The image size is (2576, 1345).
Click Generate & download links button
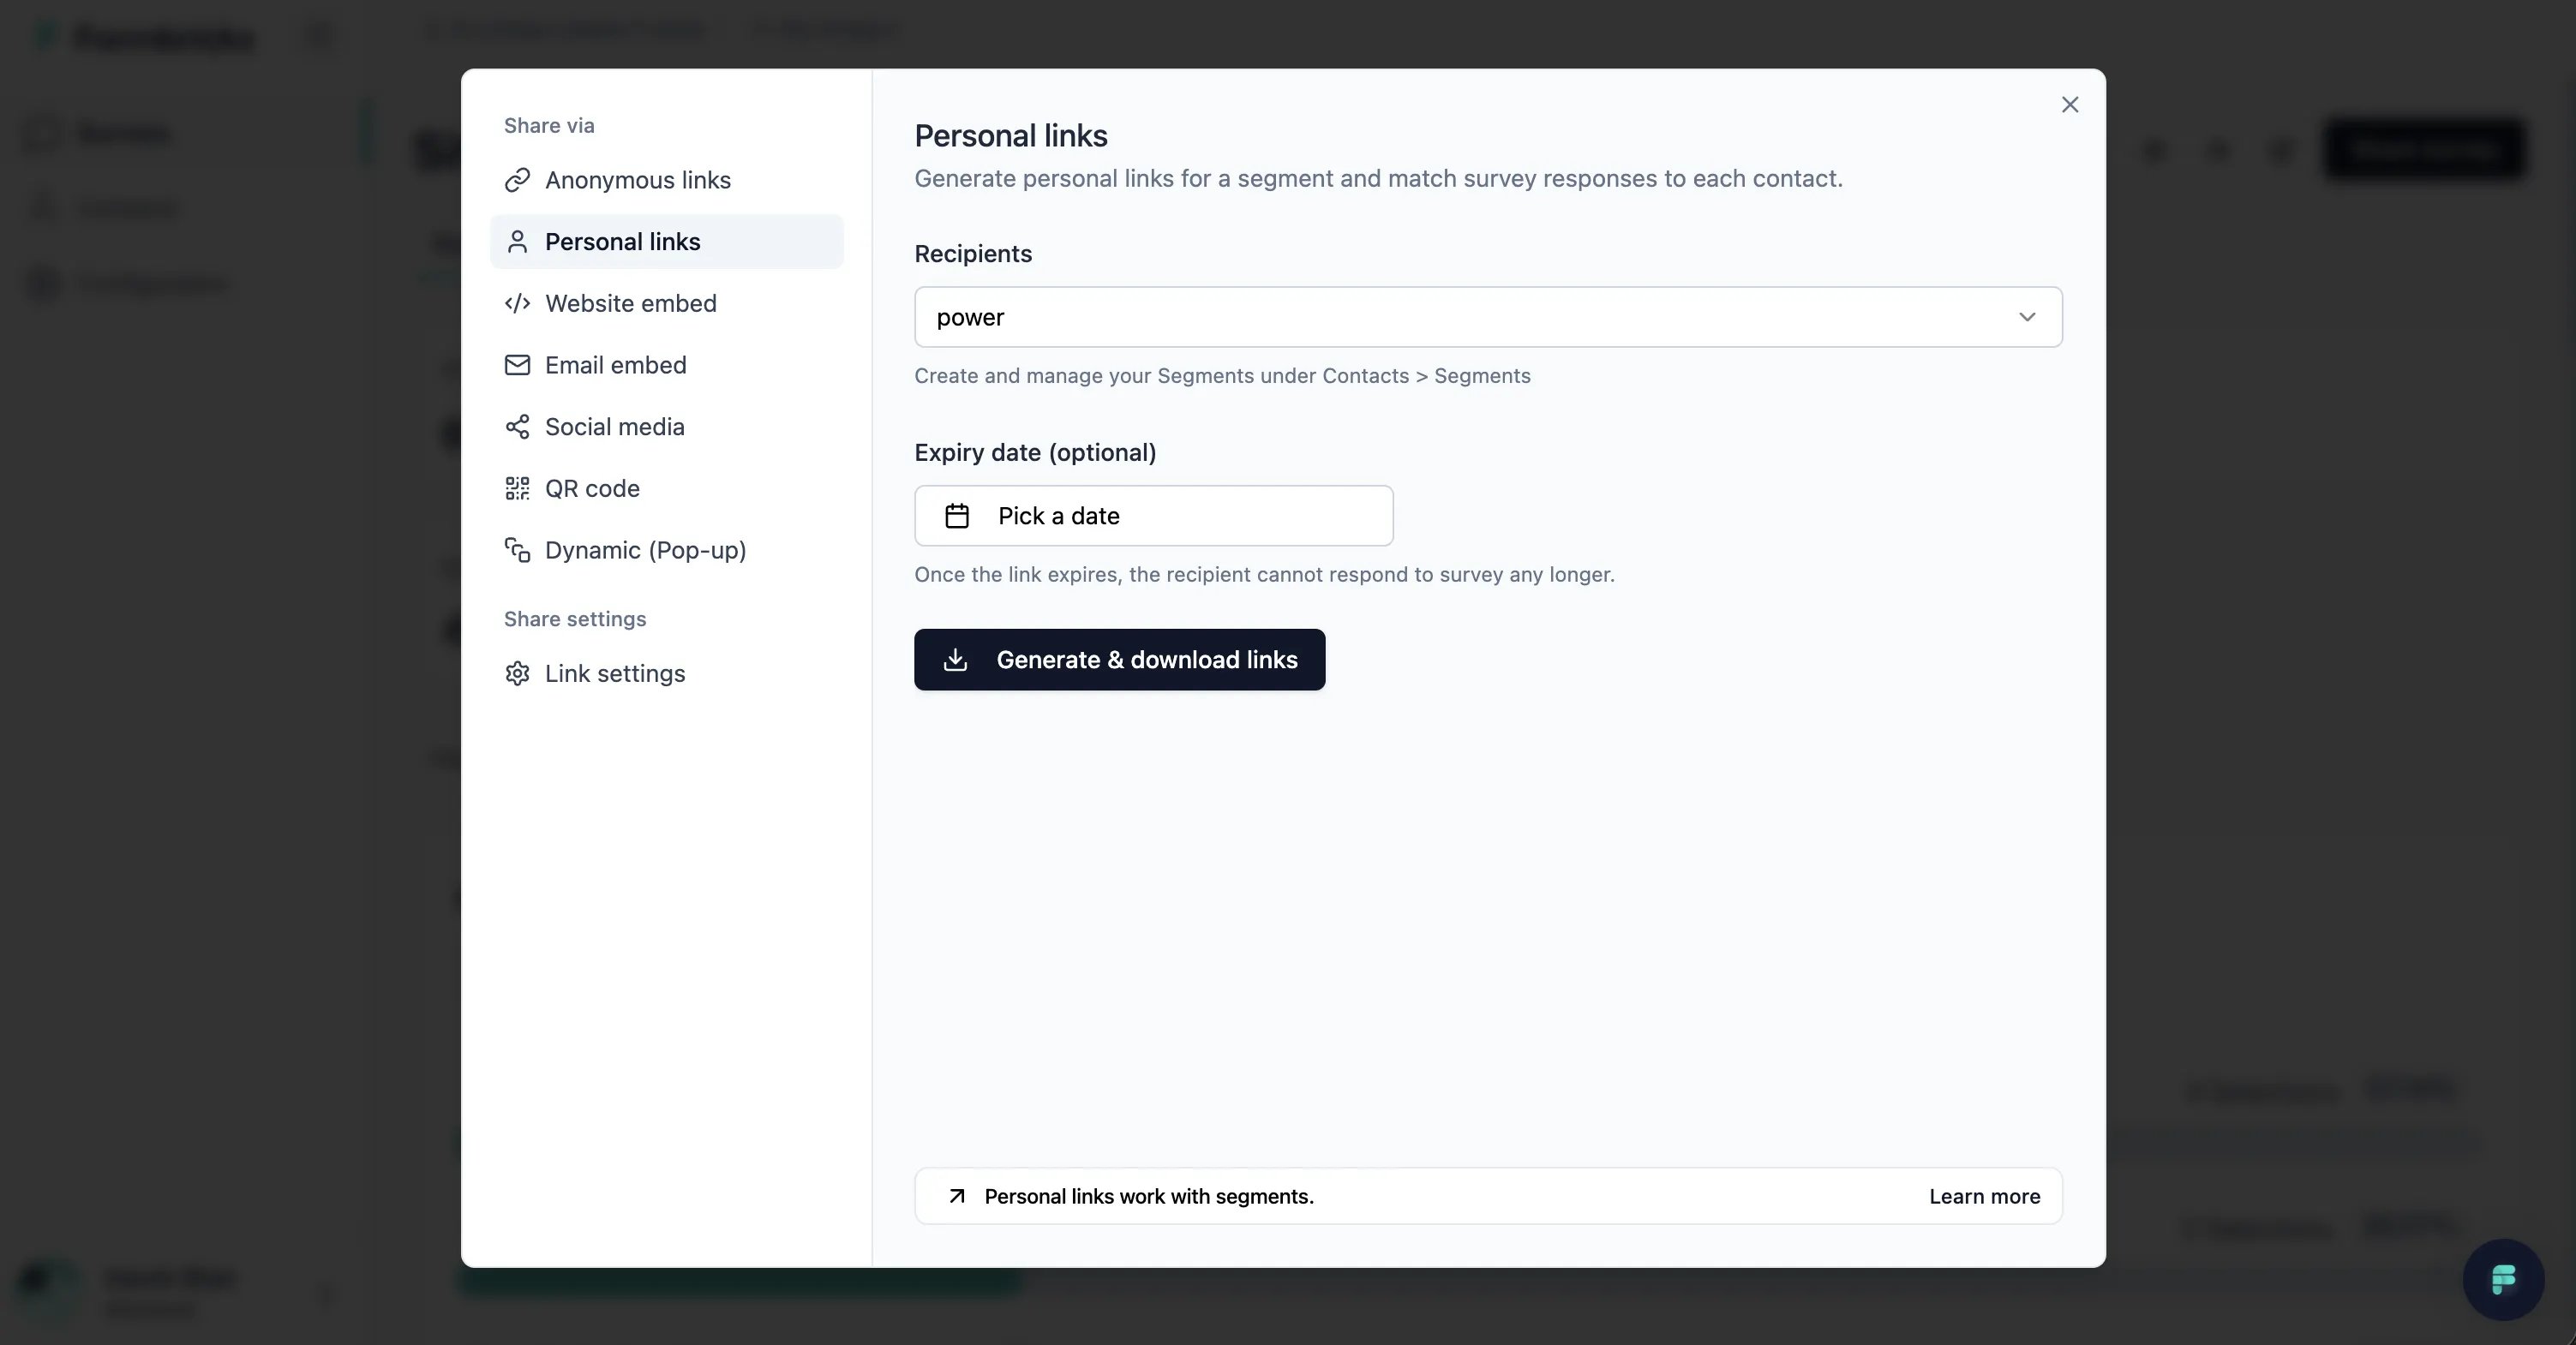(1119, 660)
